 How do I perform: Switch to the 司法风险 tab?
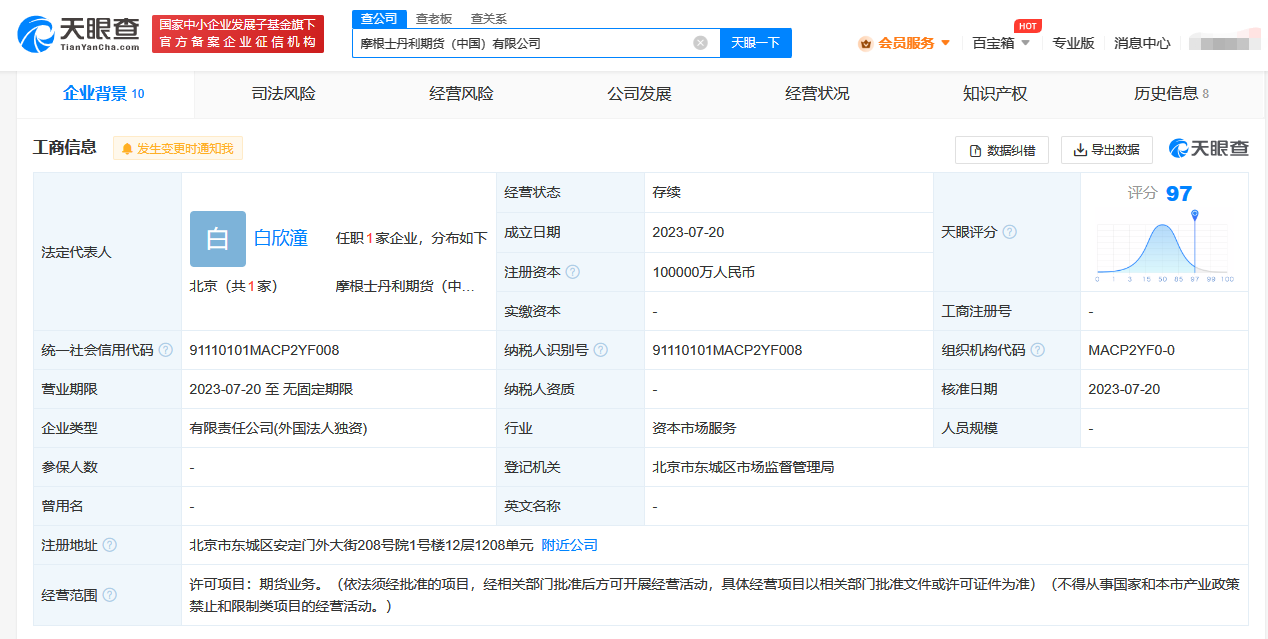(283, 94)
